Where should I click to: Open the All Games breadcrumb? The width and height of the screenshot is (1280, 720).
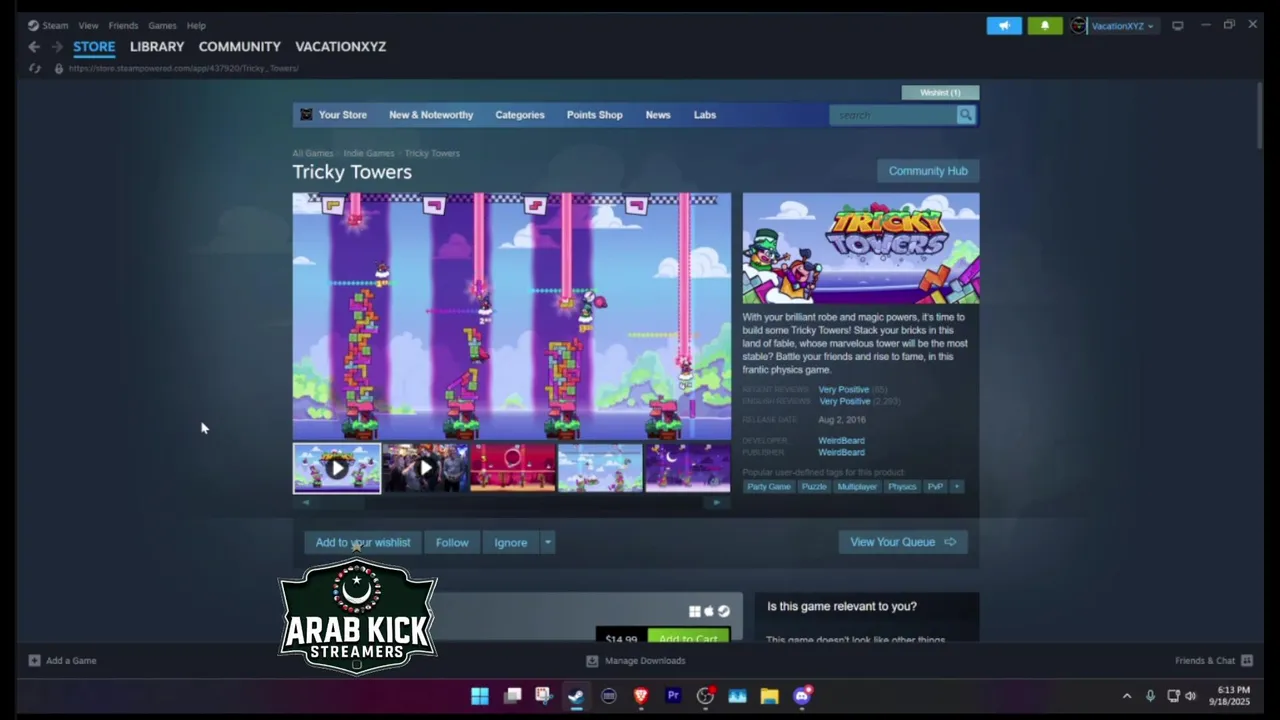tap(312, 153)
